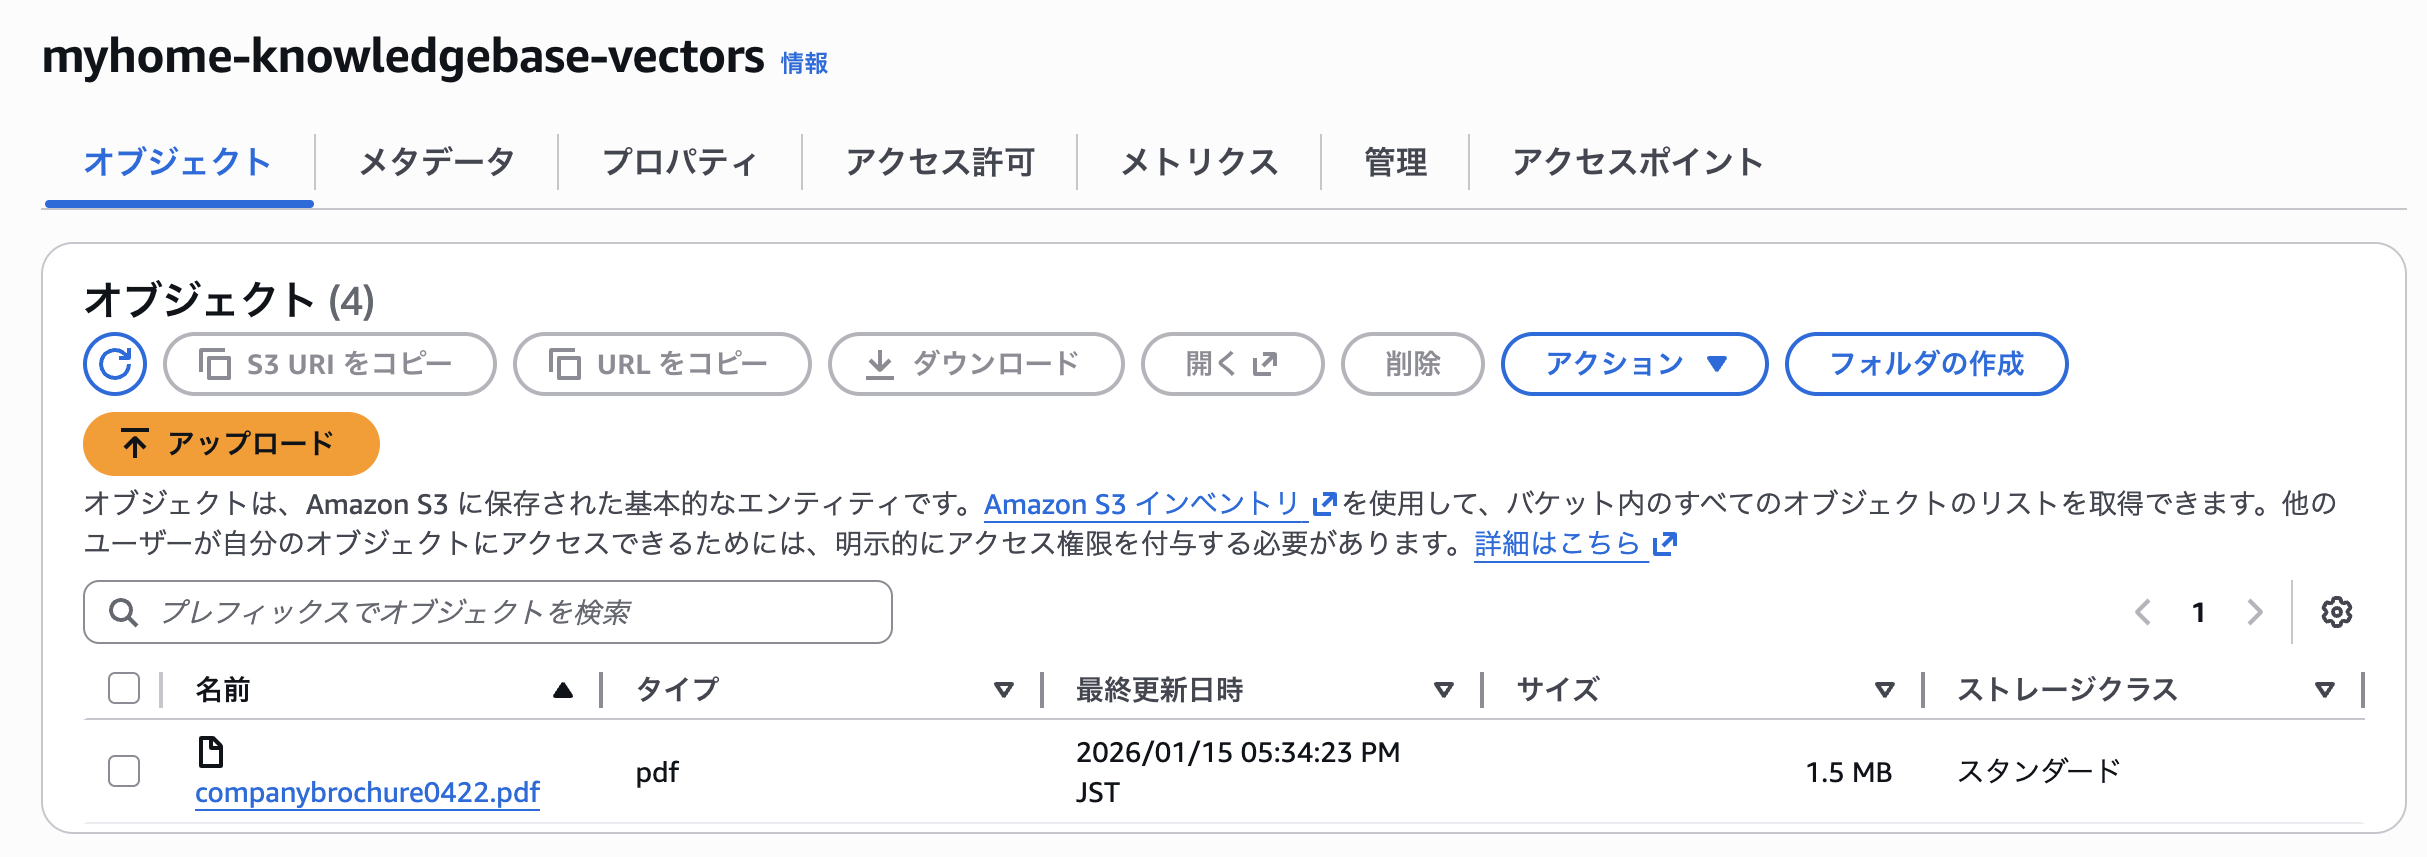The width and height of the screenshot is (2427, 857).
Task: Go to previous page arrow
Action: coord(2142,612)
